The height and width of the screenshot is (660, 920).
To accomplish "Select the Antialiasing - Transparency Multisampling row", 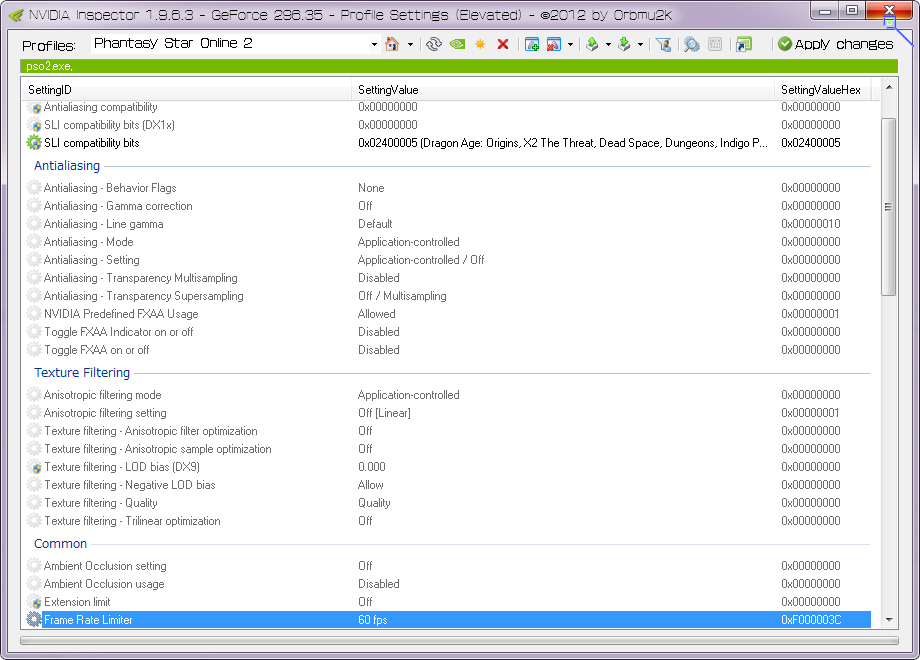I will (448, 278).
